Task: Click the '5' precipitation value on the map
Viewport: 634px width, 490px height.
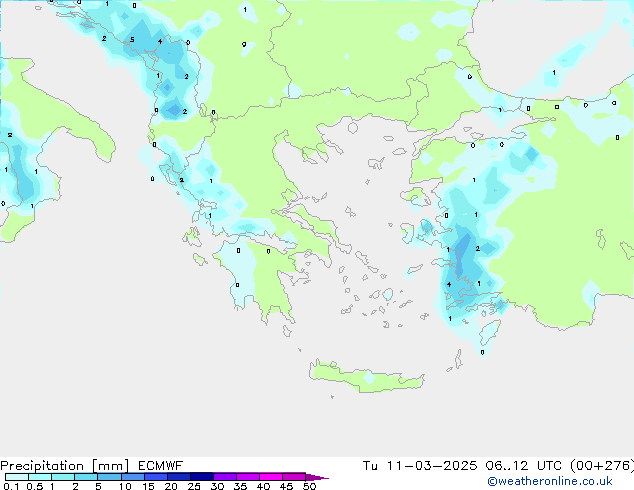Action: point(132,40)
